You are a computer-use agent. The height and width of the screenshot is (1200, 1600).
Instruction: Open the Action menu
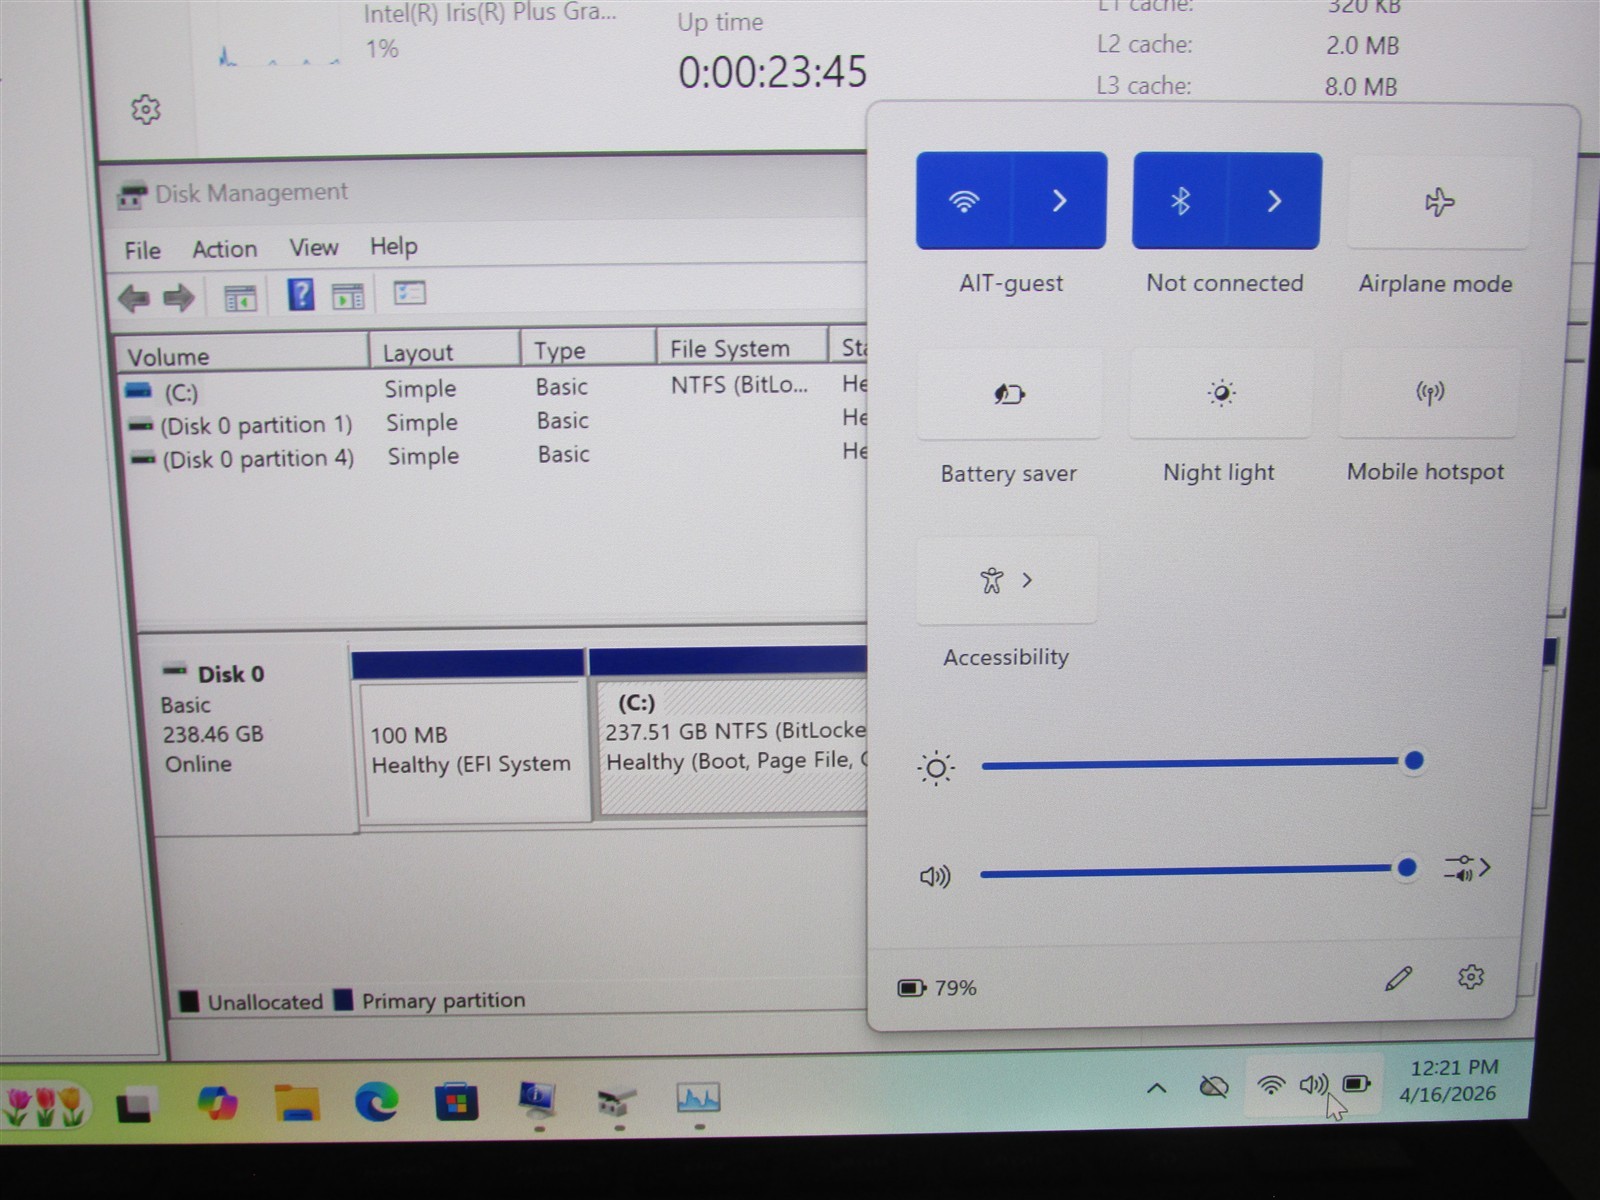225,249
